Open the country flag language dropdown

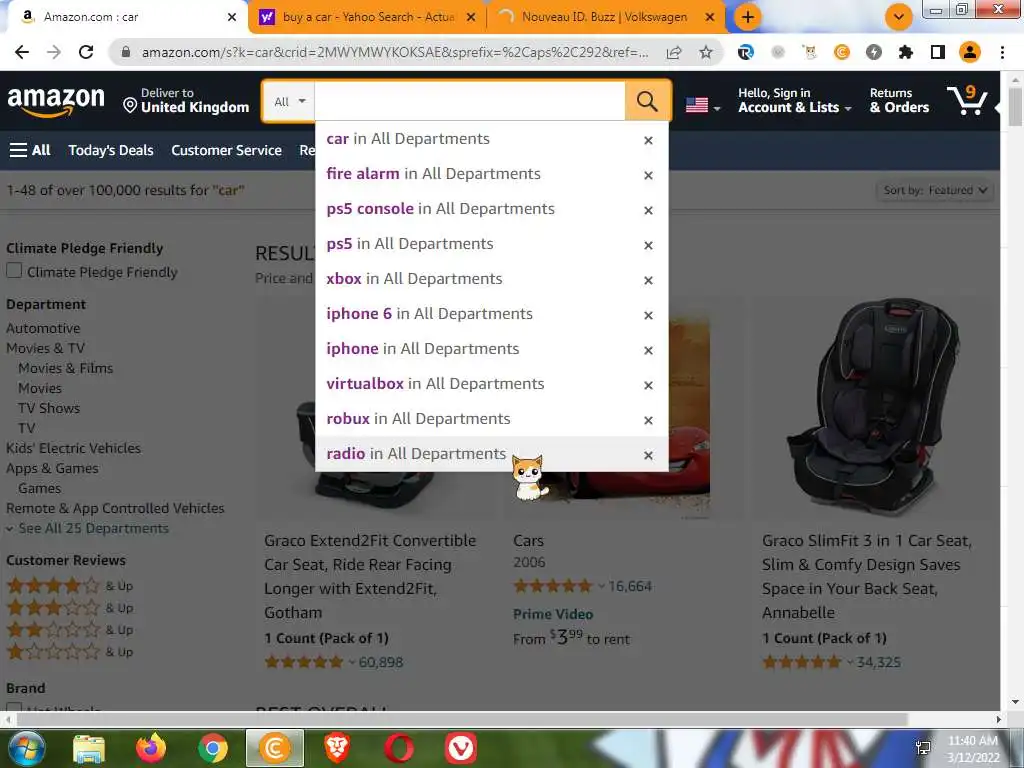(703, 105)
